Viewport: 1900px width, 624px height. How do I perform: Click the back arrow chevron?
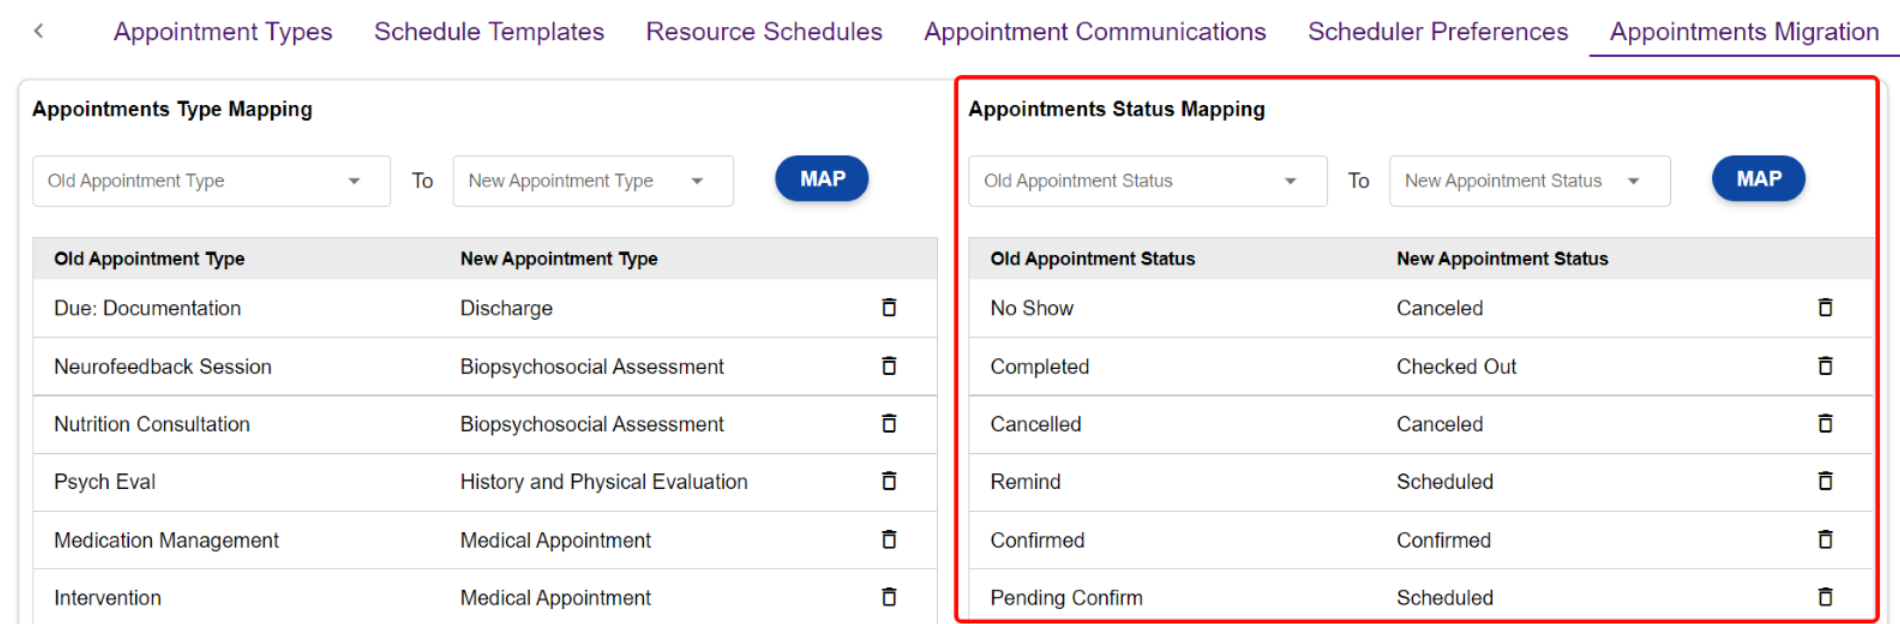click(x=38, y=31)
